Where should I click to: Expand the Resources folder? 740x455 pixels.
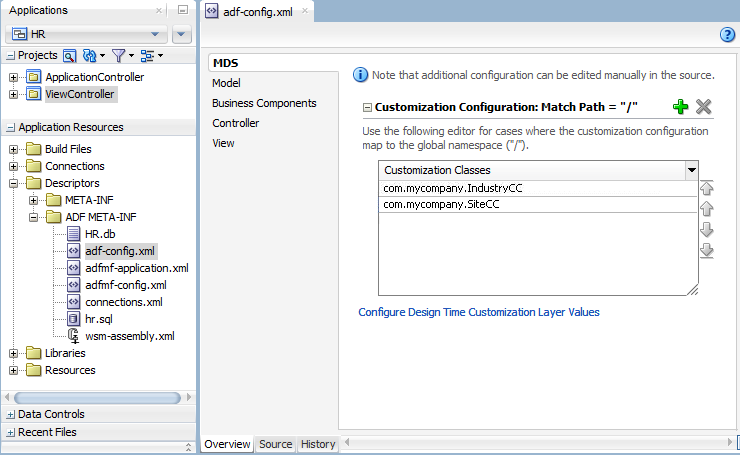tap(13, 370)
